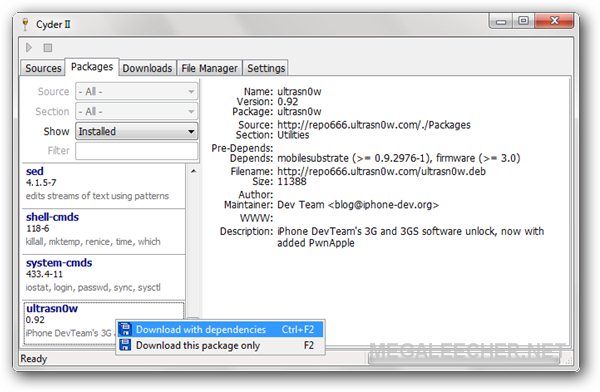Click the Cyder II title bar icon
This screenshot has height=392, width=600.
pos(25,24)
